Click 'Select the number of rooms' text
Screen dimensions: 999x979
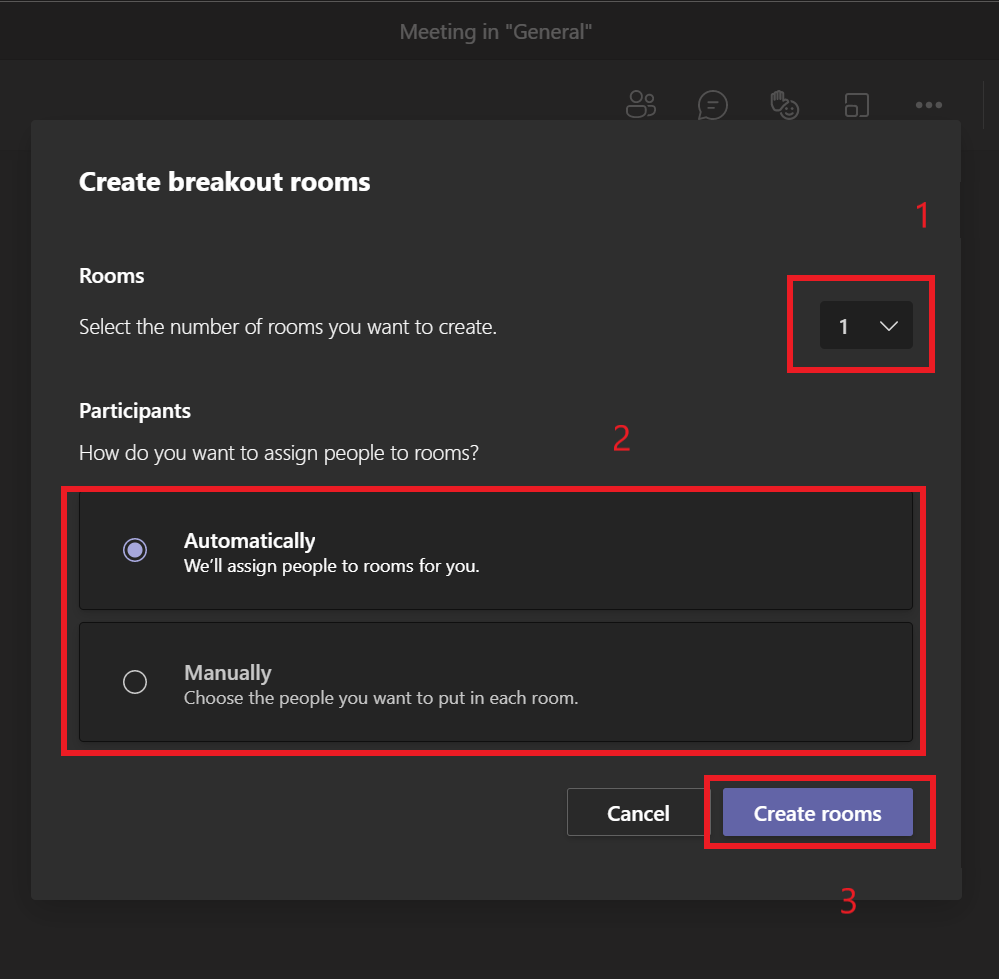click(x=288, y=327)
